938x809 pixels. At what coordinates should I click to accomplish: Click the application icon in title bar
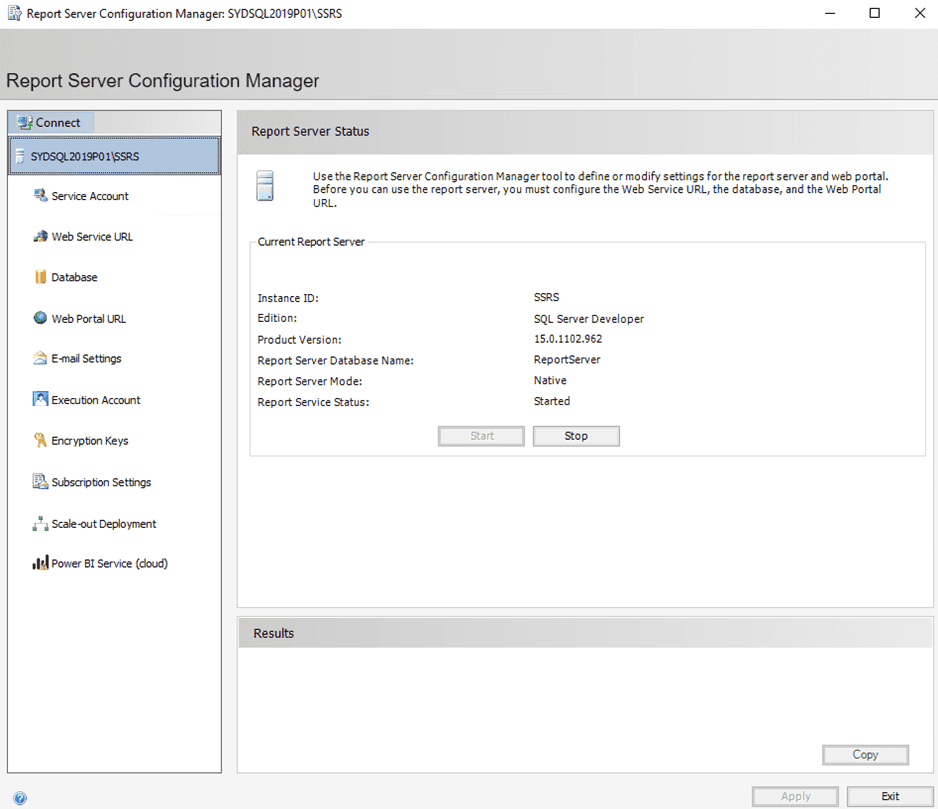point(14,14)
